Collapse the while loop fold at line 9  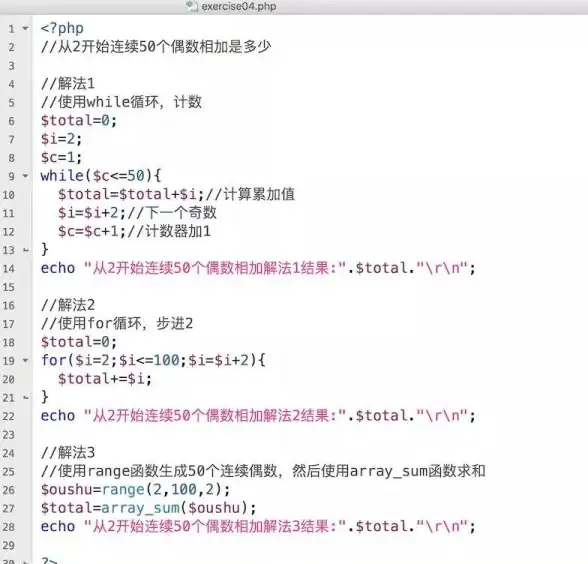point(25,176)
